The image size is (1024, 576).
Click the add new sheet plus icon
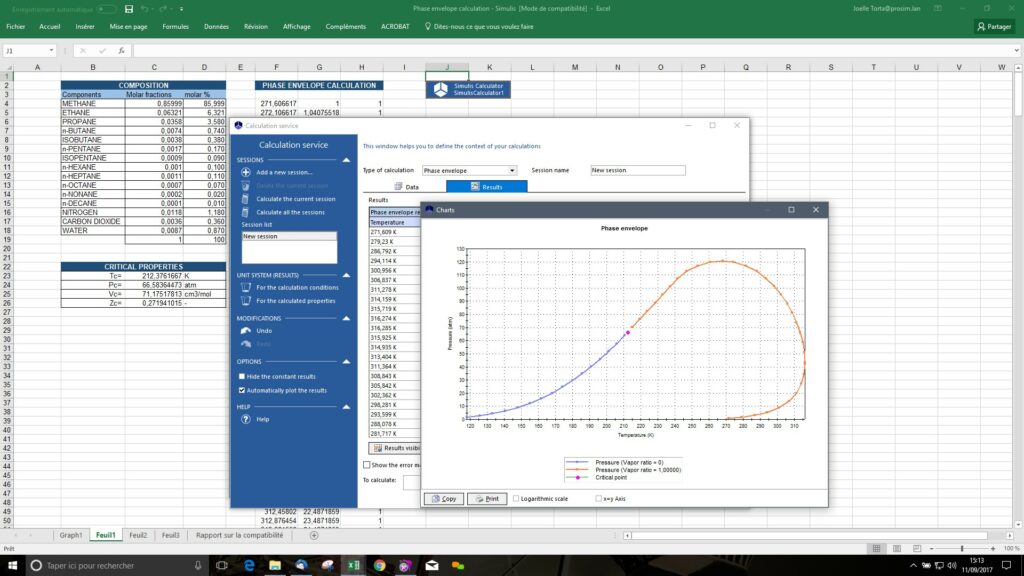coord(313,536)
